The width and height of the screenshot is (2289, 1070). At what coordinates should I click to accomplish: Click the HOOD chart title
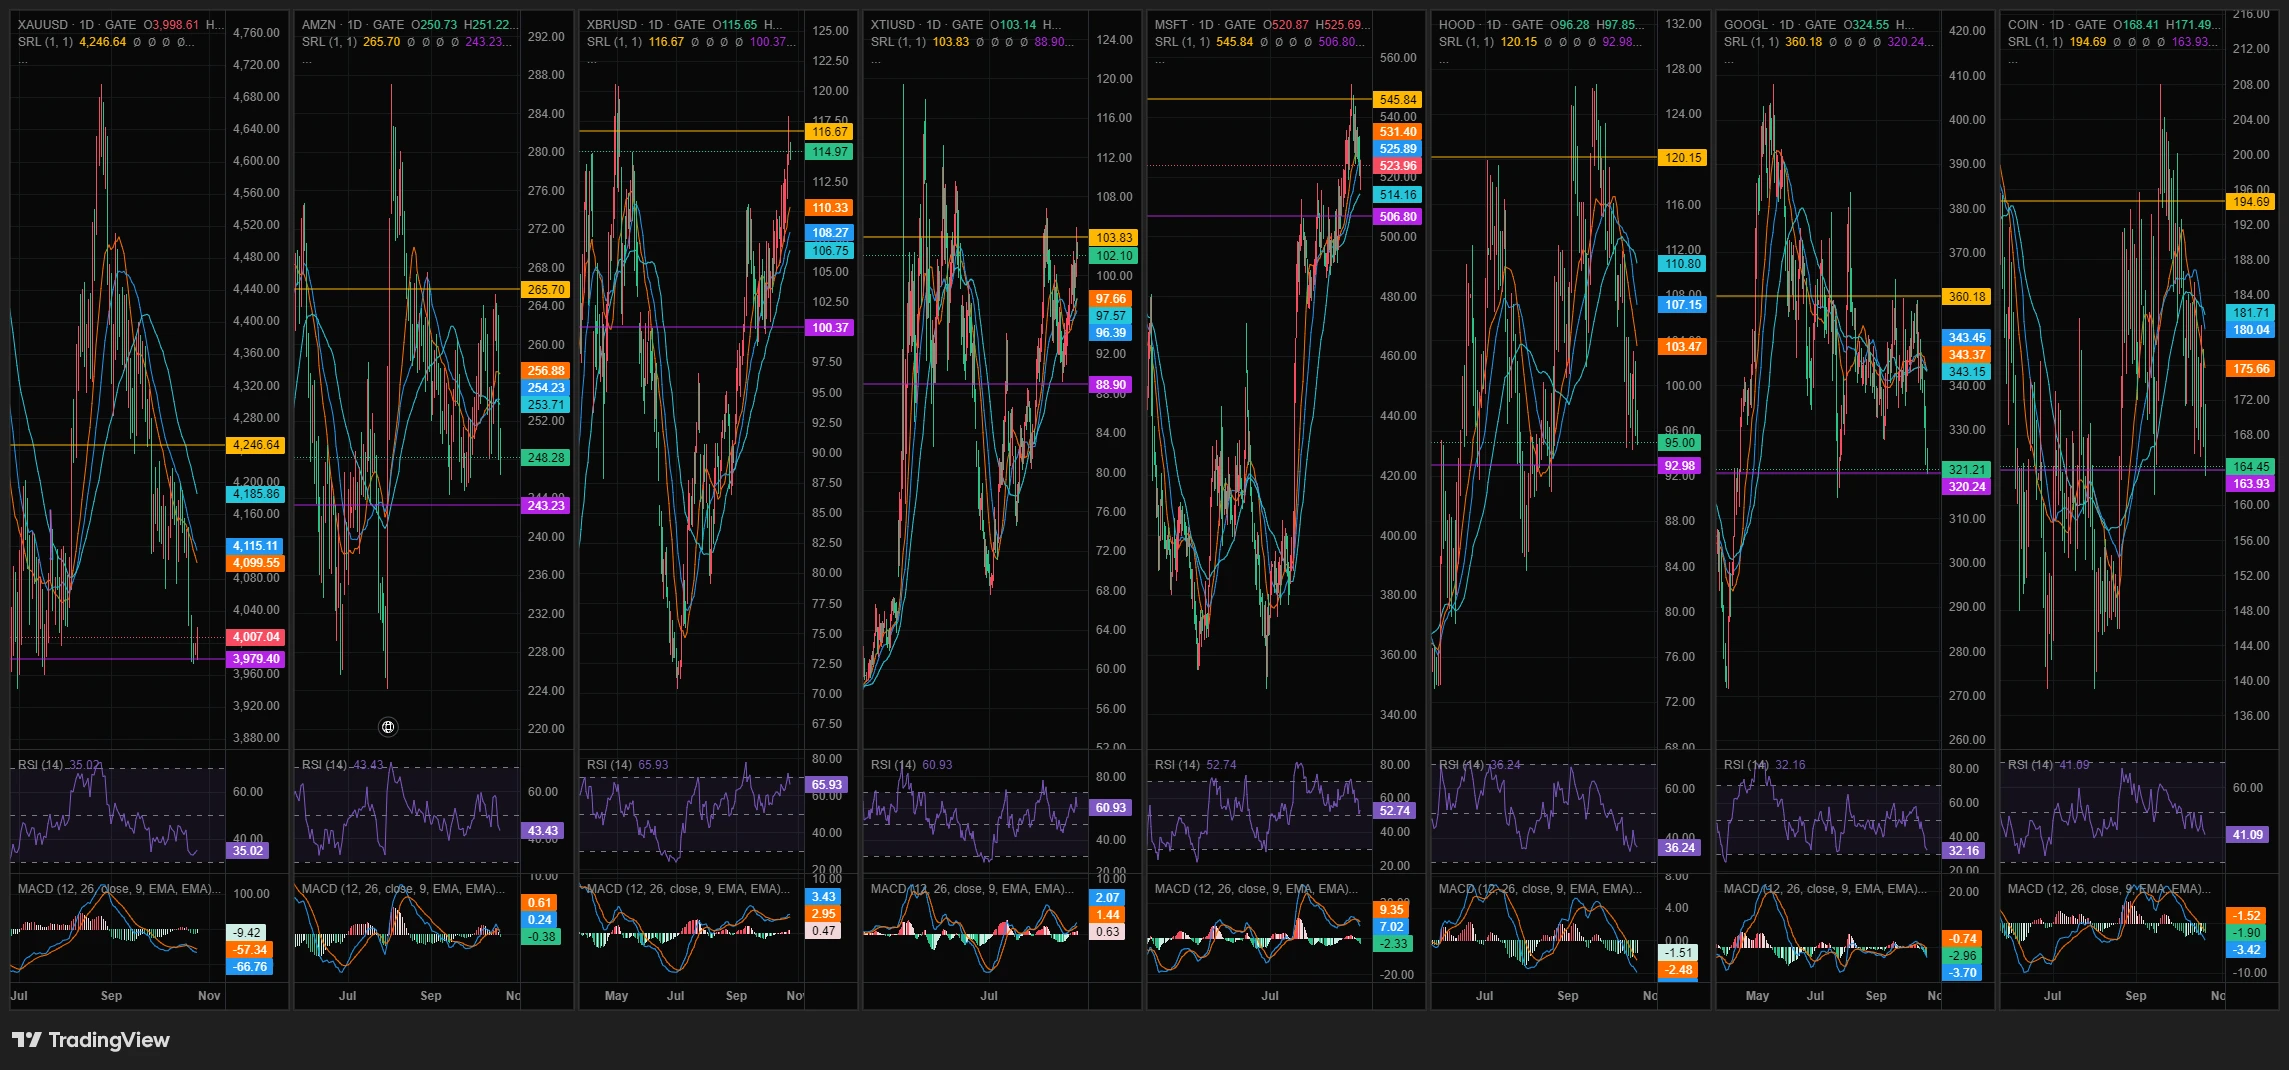pos(1491,25)
